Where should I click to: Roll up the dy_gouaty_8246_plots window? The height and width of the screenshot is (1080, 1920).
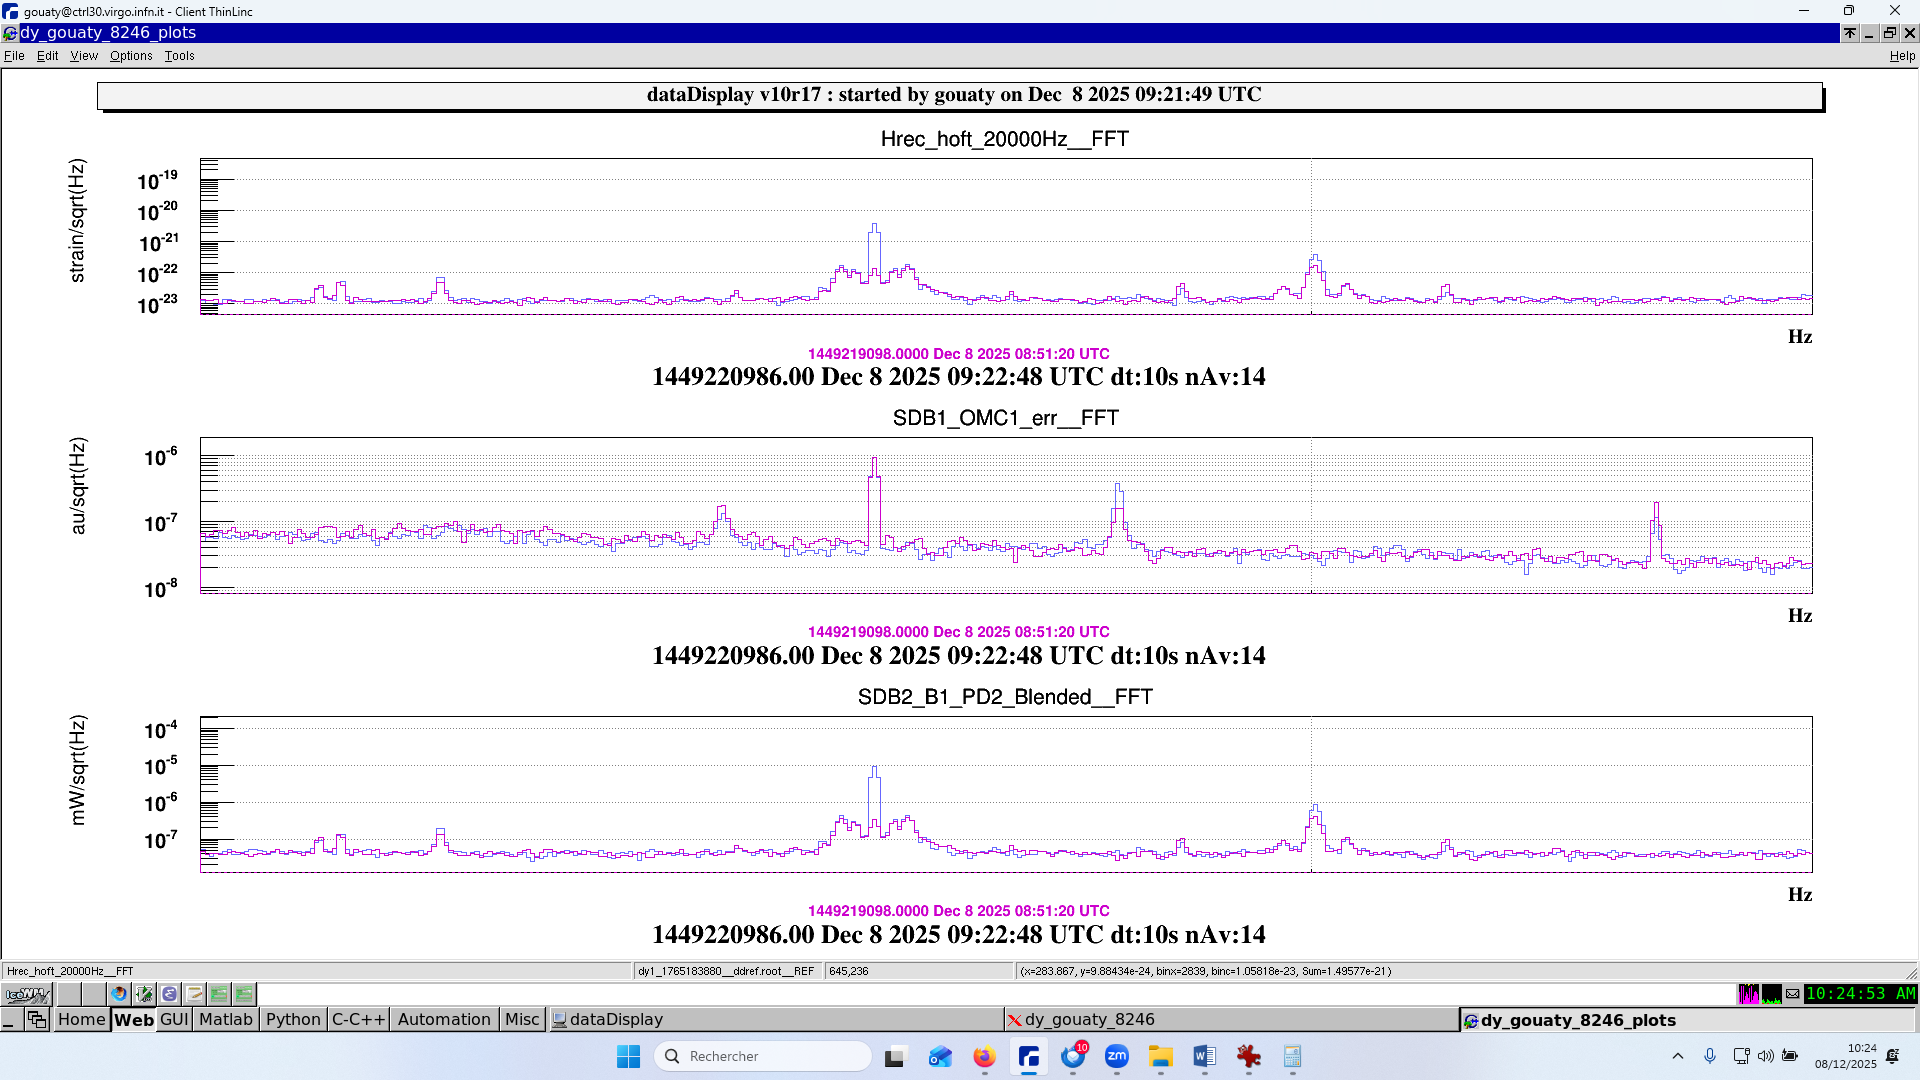tap(1850, 33)
